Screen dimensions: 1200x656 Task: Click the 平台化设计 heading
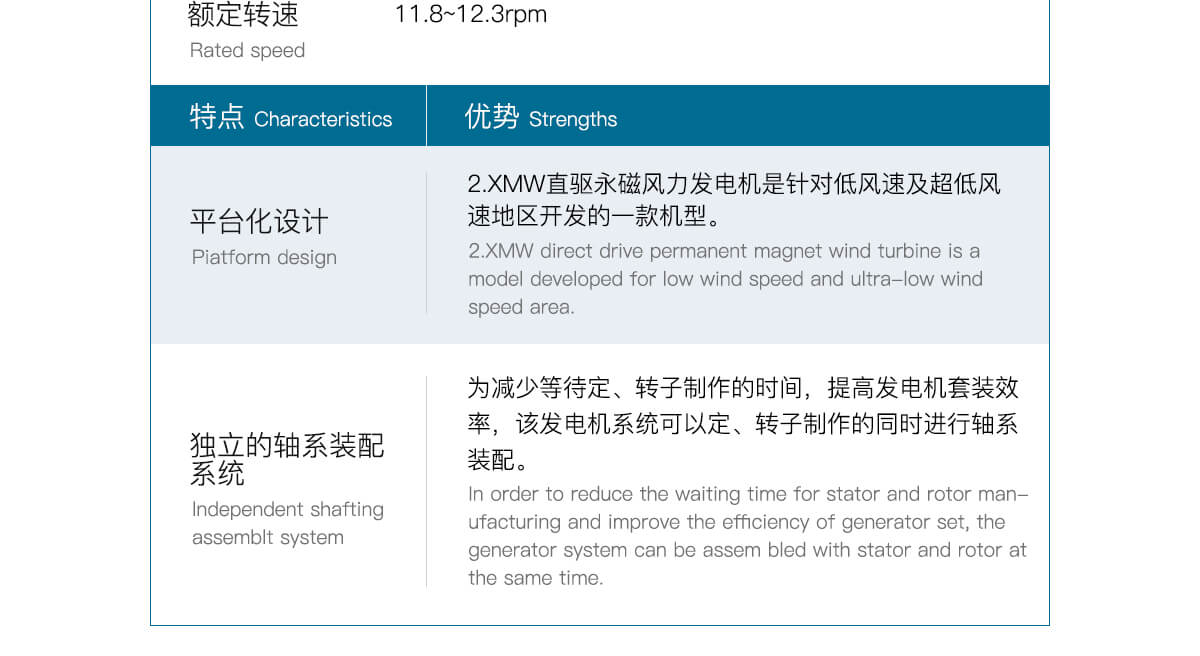click(259, 221)
